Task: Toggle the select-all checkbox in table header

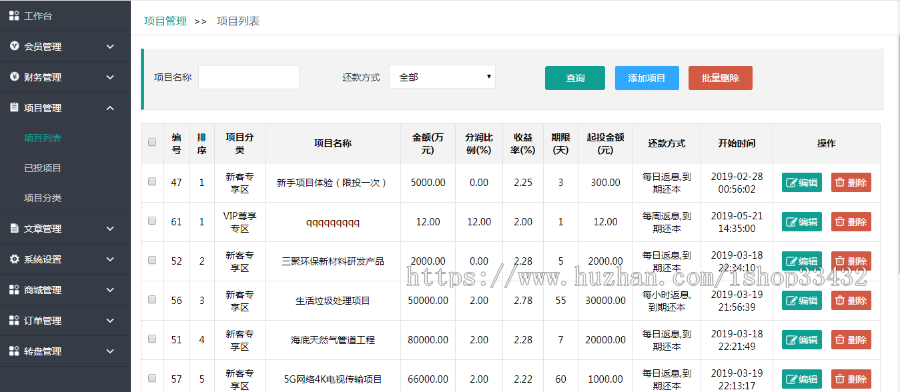Action: (152, 142)
